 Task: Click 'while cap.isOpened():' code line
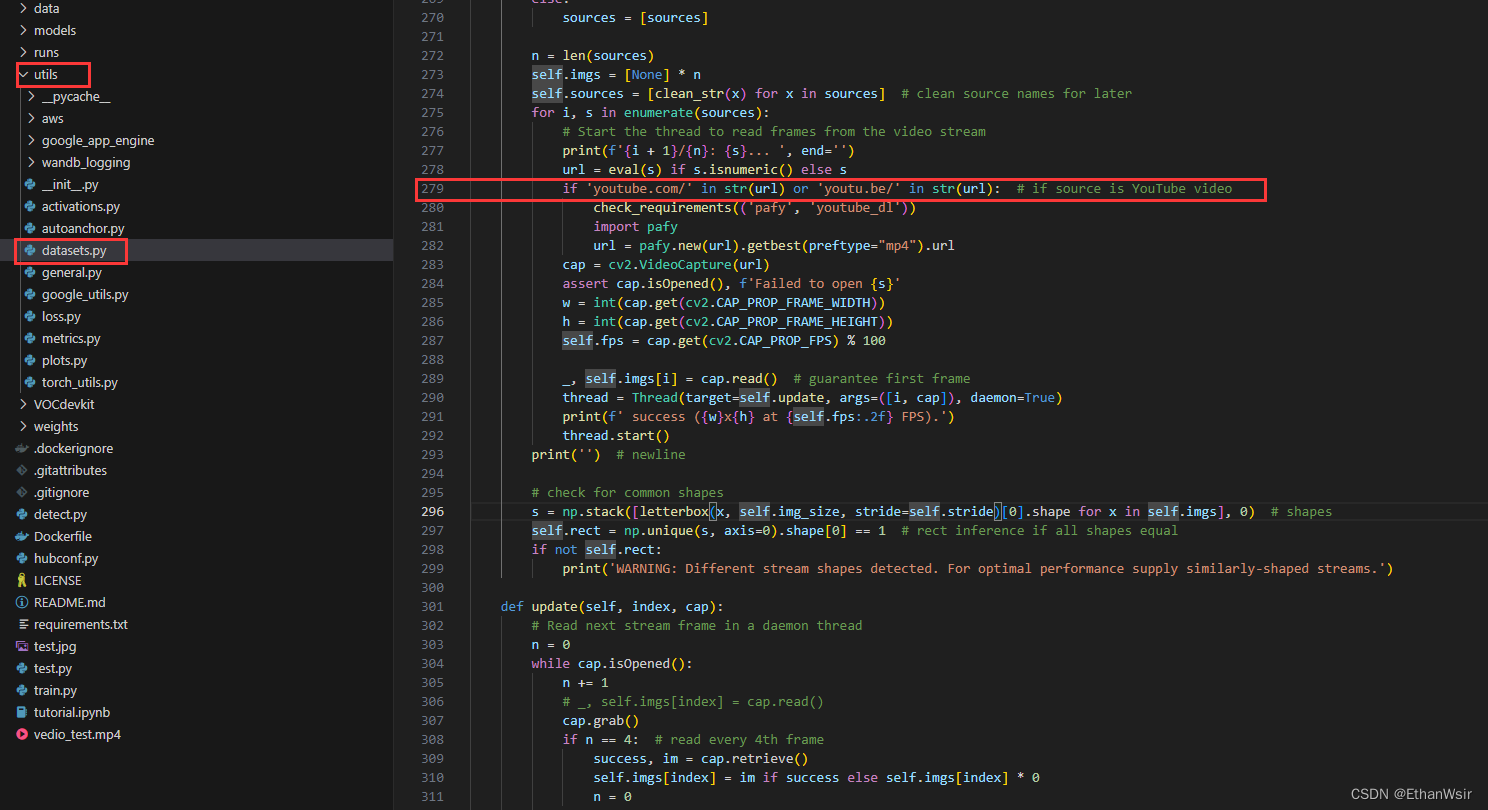[612, 663]
